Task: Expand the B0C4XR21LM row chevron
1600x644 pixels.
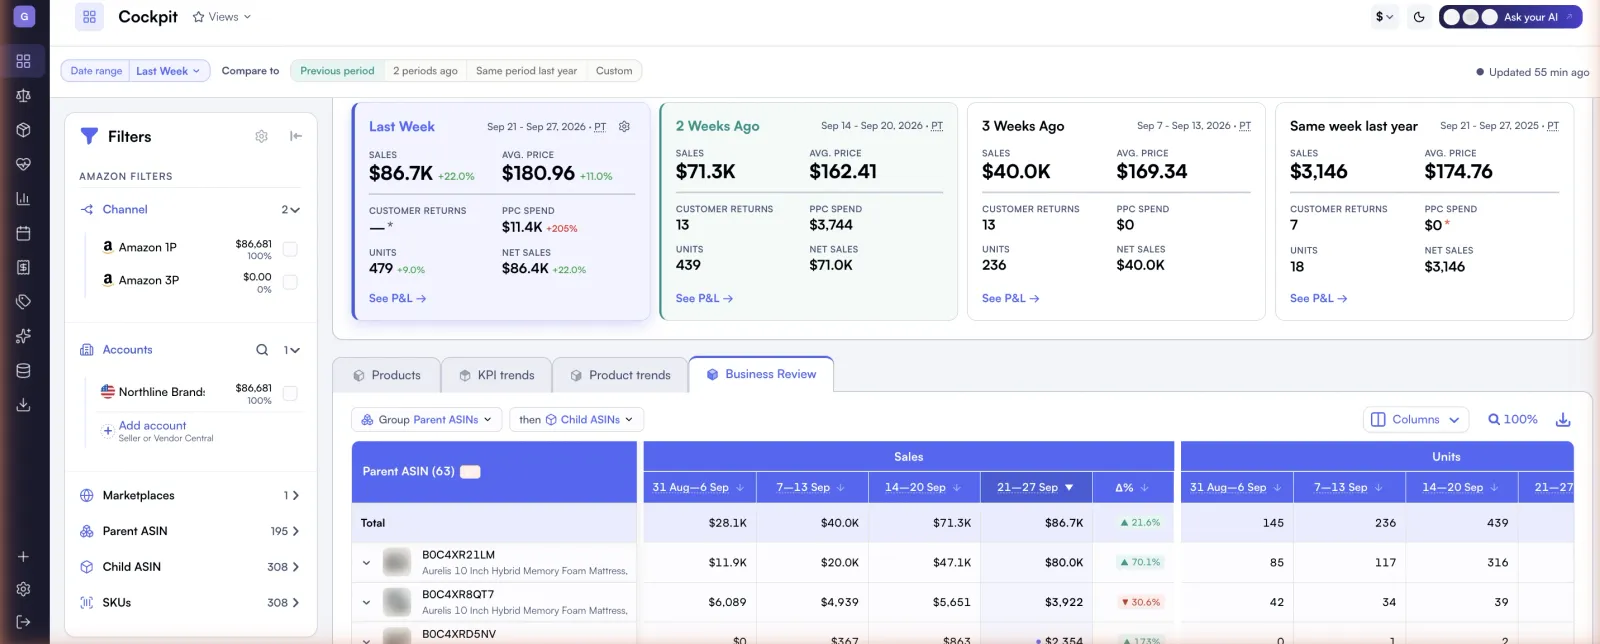Action: click(366, 563)
